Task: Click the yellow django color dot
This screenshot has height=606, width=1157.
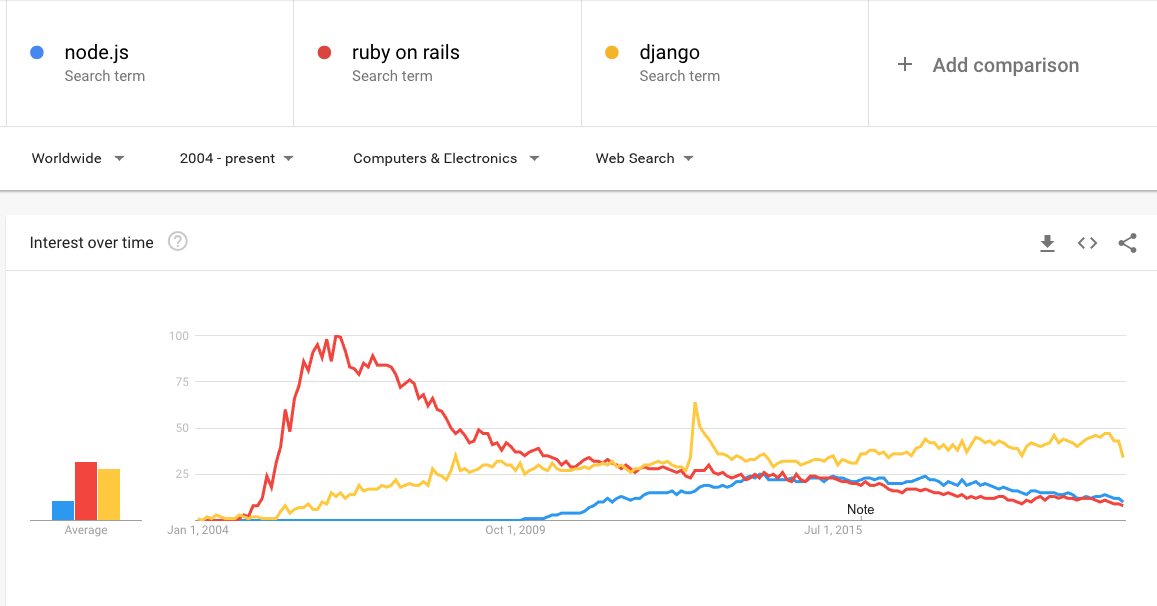Action: (x=612, y=53)
